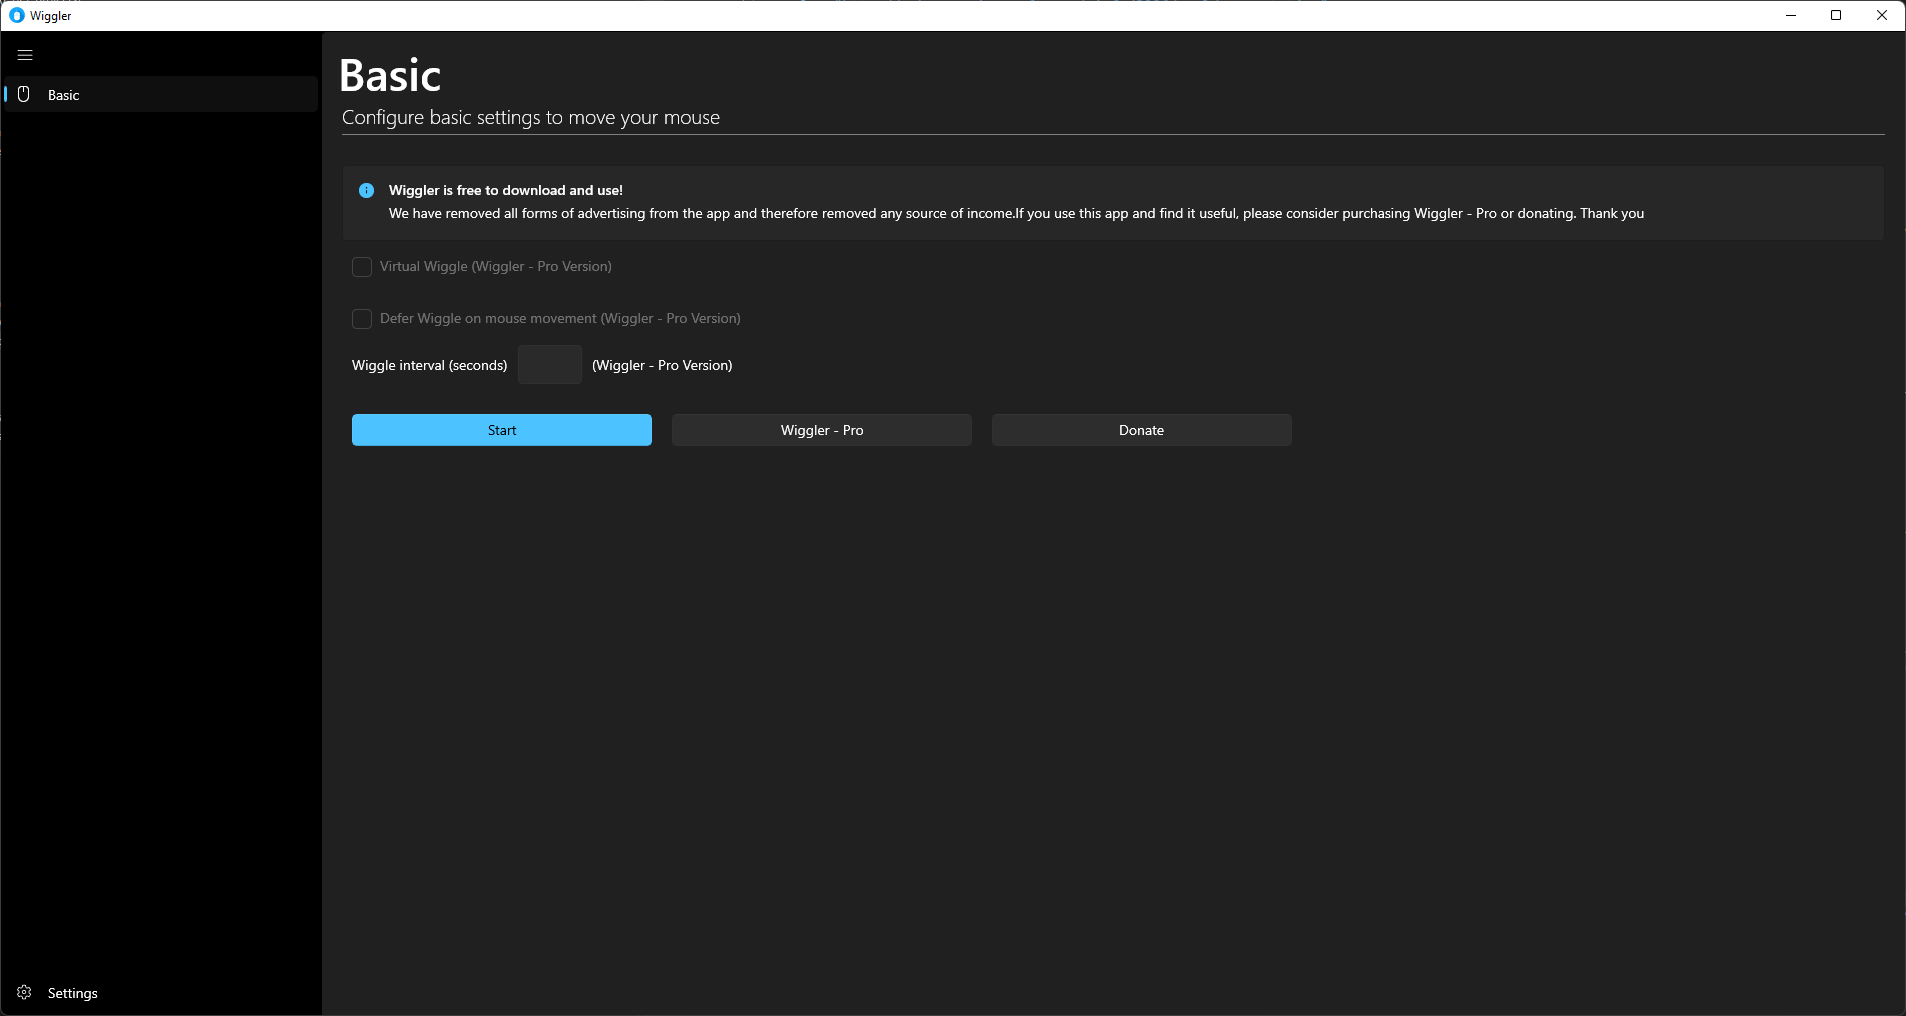Minimize the Wiggler window
Screen dimensions: 1906x1016
click(x=1789, y=15)
